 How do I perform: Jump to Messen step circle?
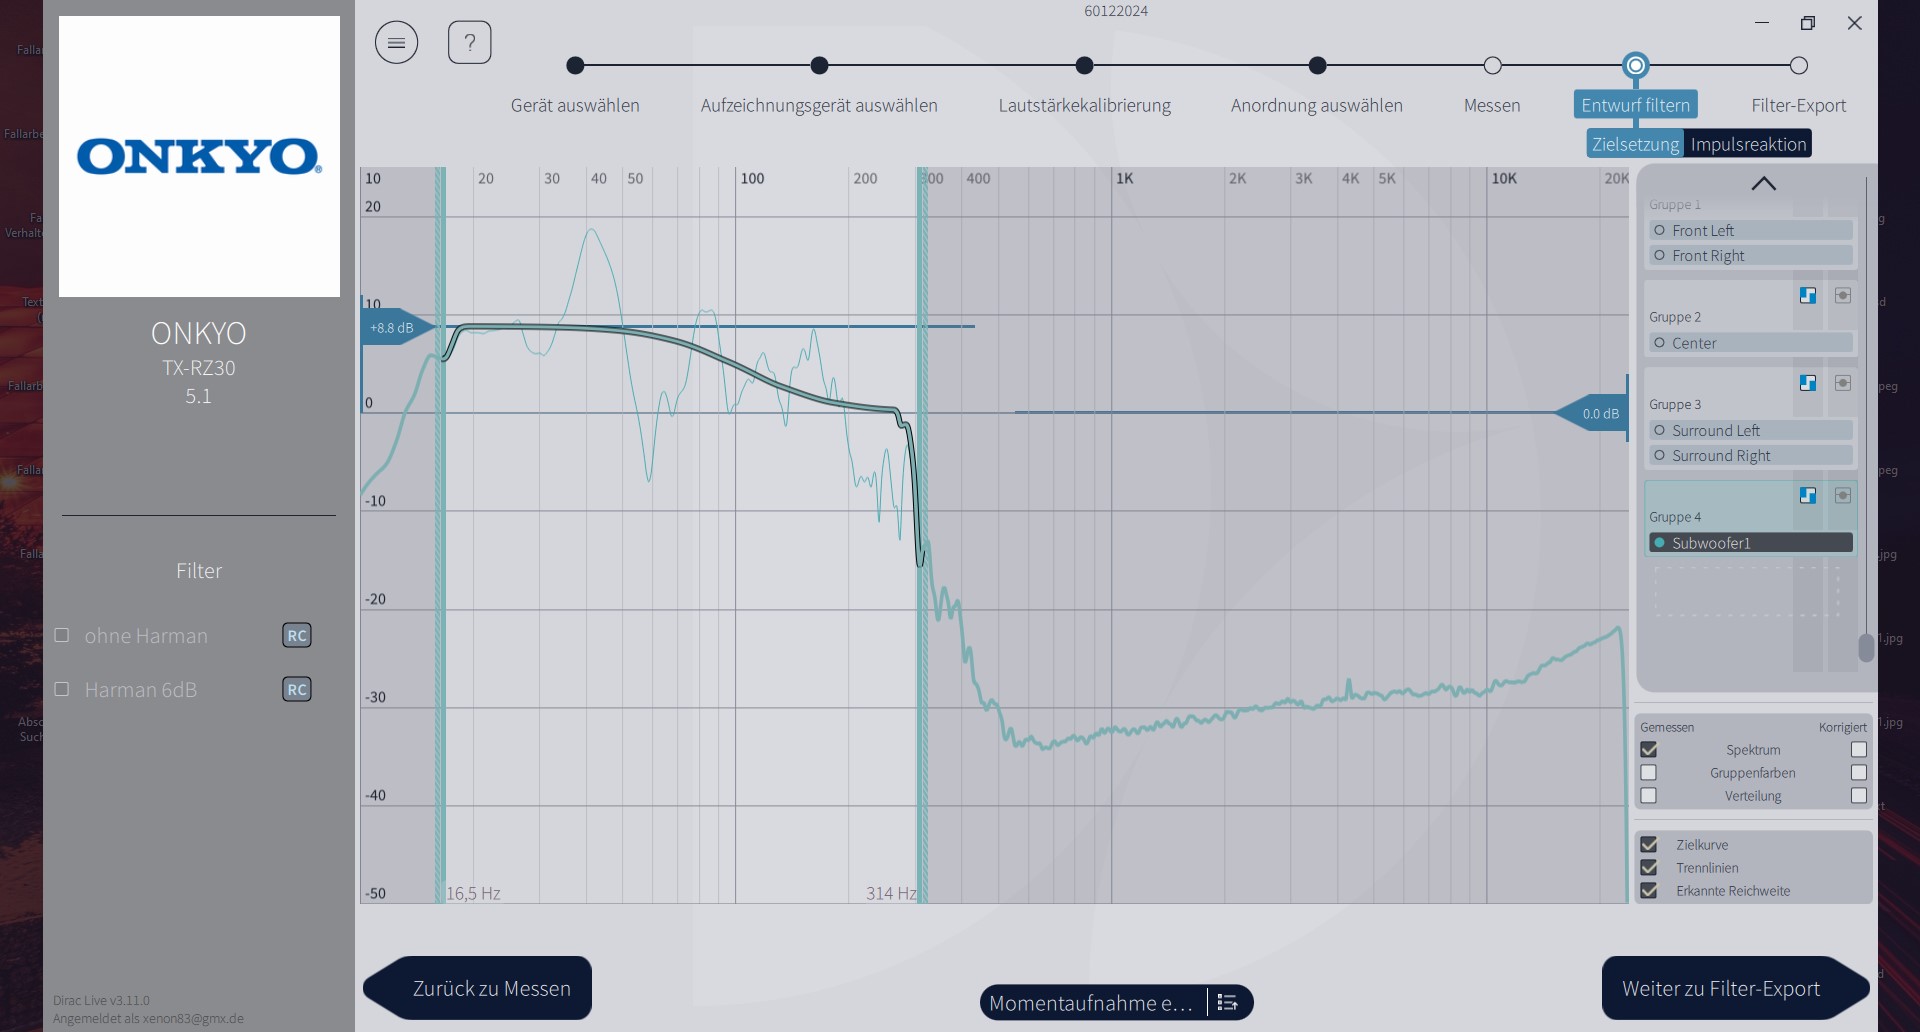click(1493, 66)
